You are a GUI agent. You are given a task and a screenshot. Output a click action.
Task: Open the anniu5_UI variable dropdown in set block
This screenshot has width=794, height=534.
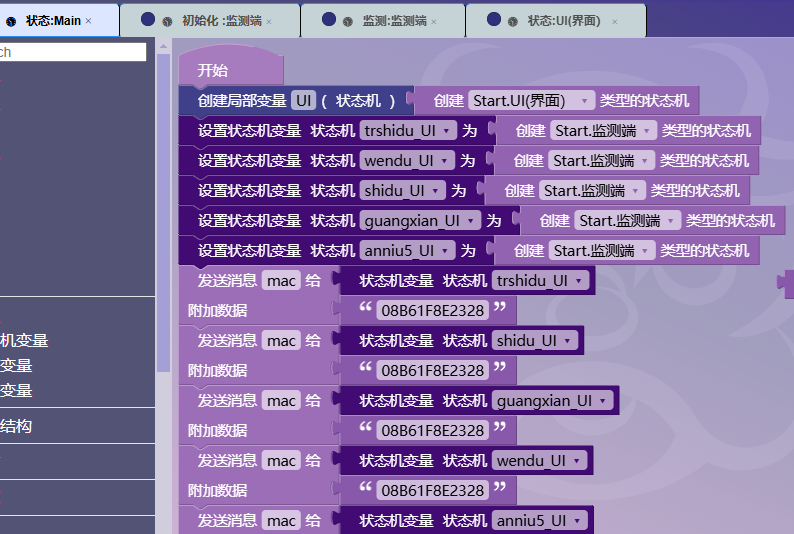[407, 251]
